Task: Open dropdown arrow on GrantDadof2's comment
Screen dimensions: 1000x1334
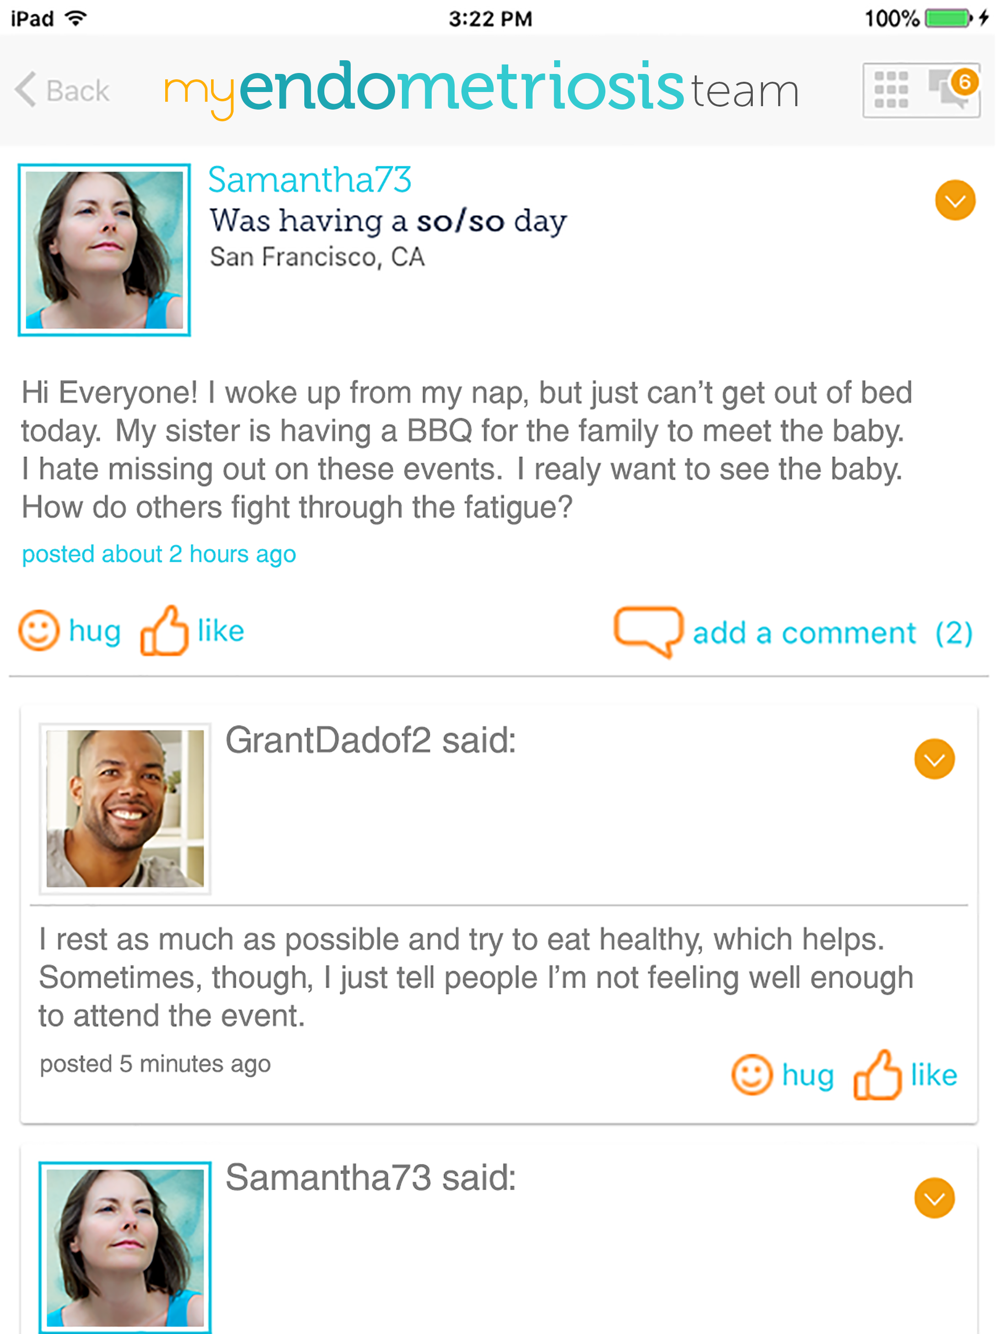Action: [x=934, y=760]
